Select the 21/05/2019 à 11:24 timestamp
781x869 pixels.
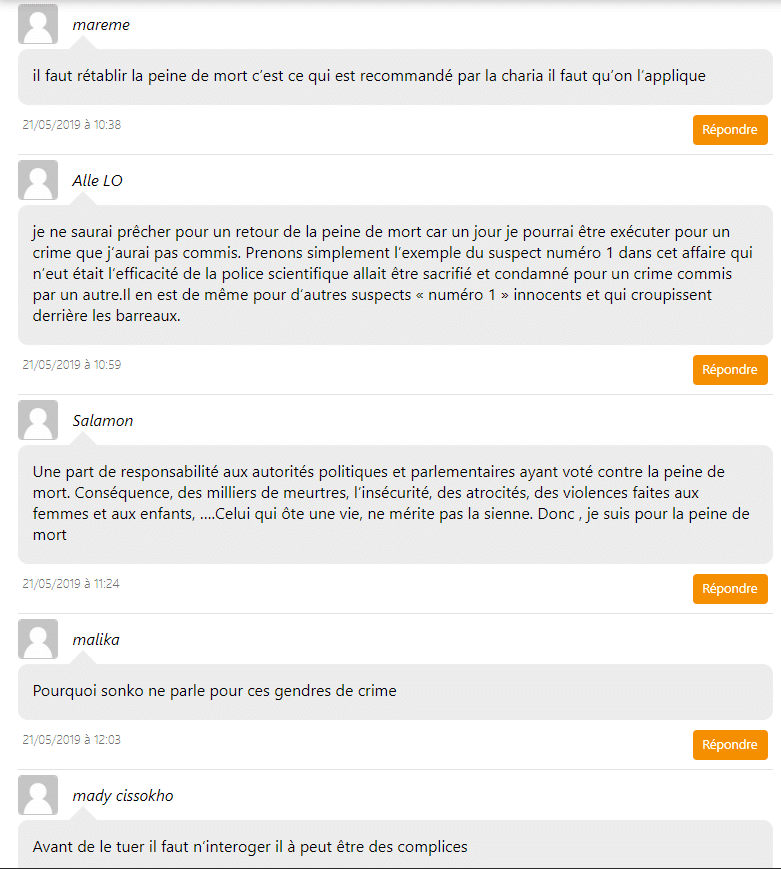(72, 583)
